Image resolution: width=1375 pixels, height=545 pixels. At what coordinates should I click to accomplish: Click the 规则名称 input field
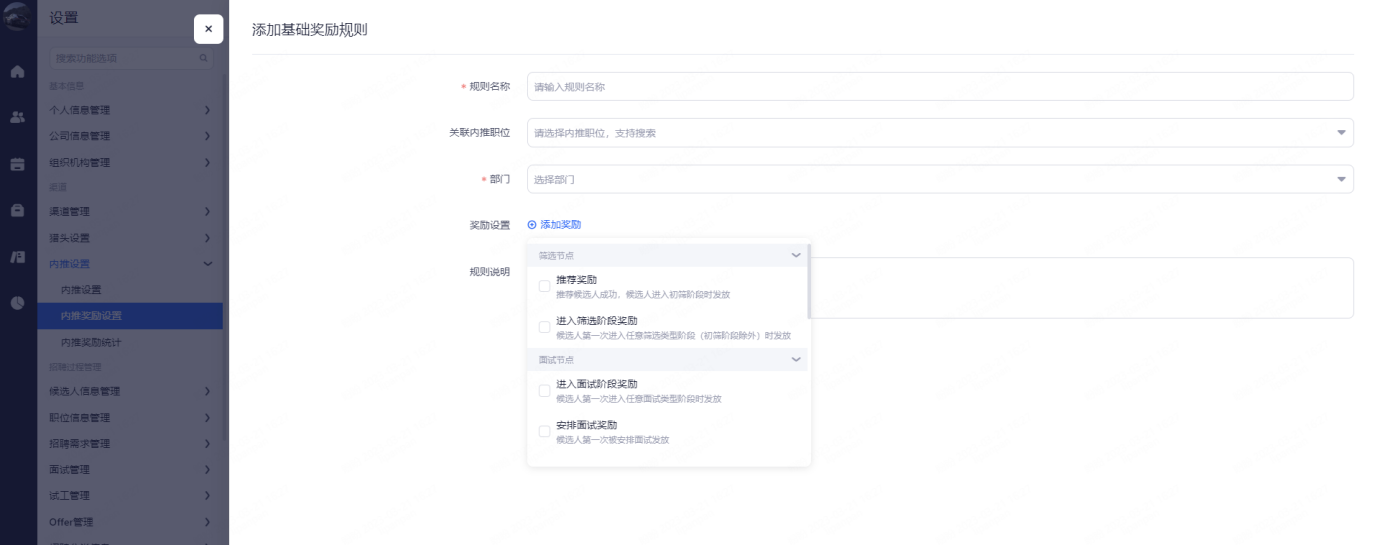[x=939, y=87]
